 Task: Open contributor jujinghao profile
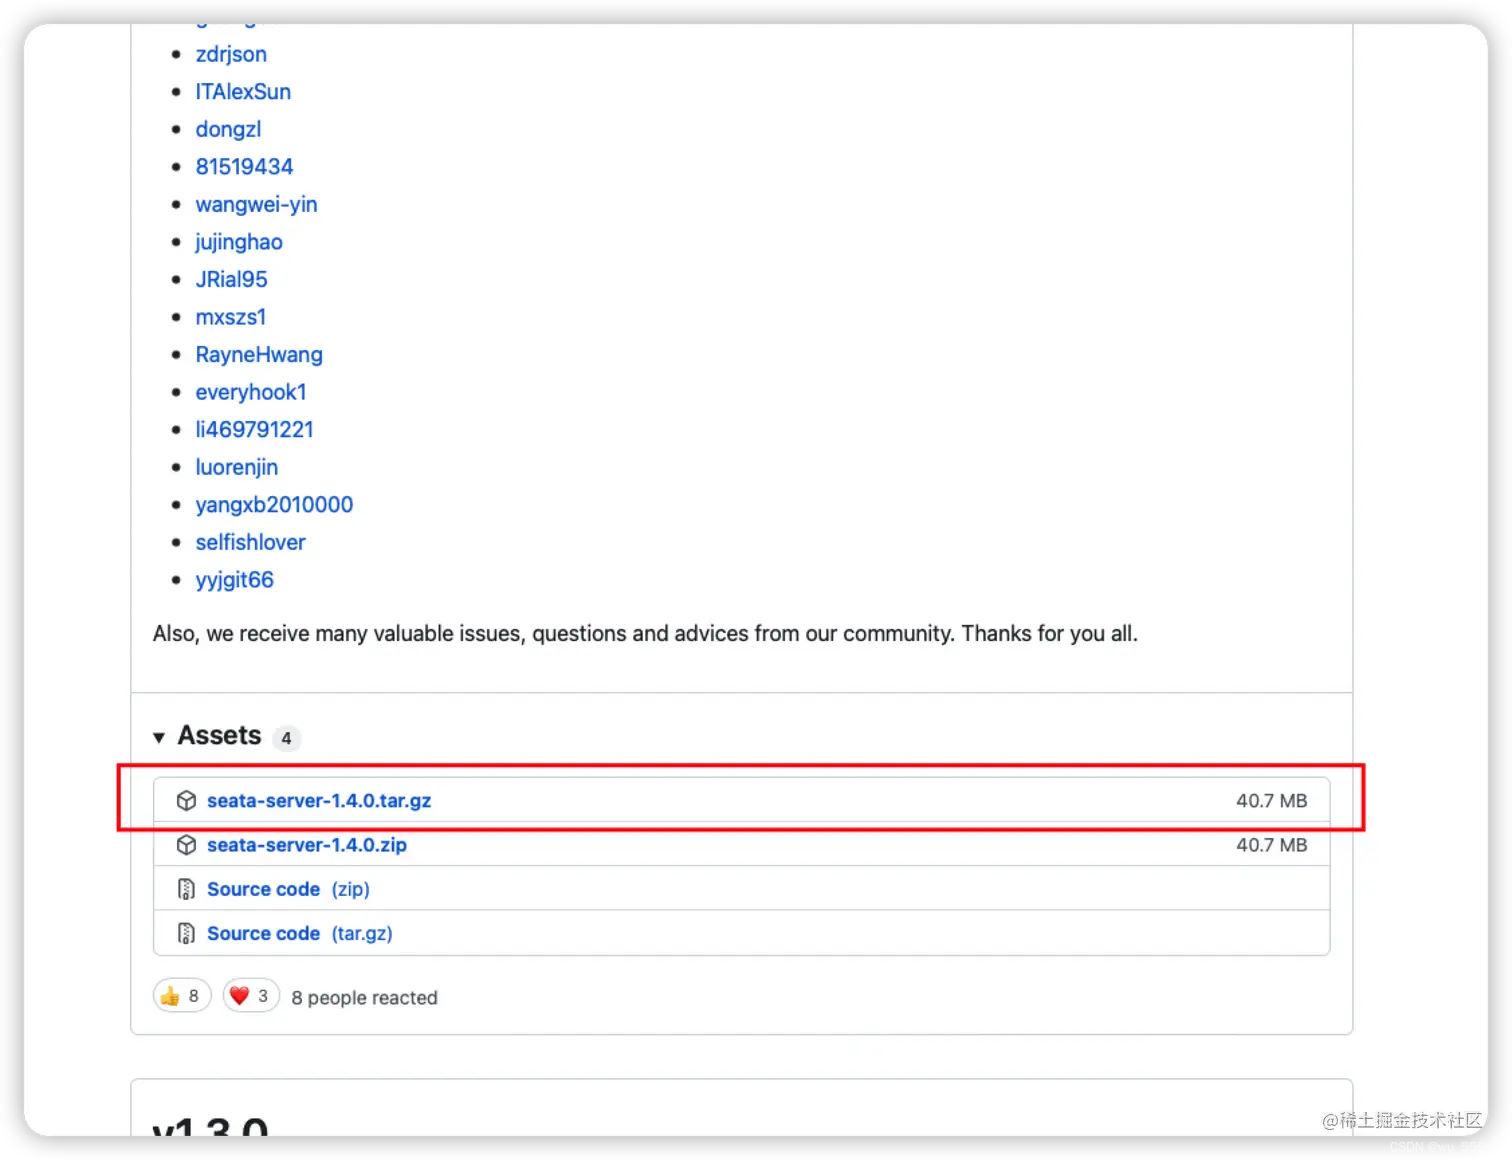click(239, 242)
